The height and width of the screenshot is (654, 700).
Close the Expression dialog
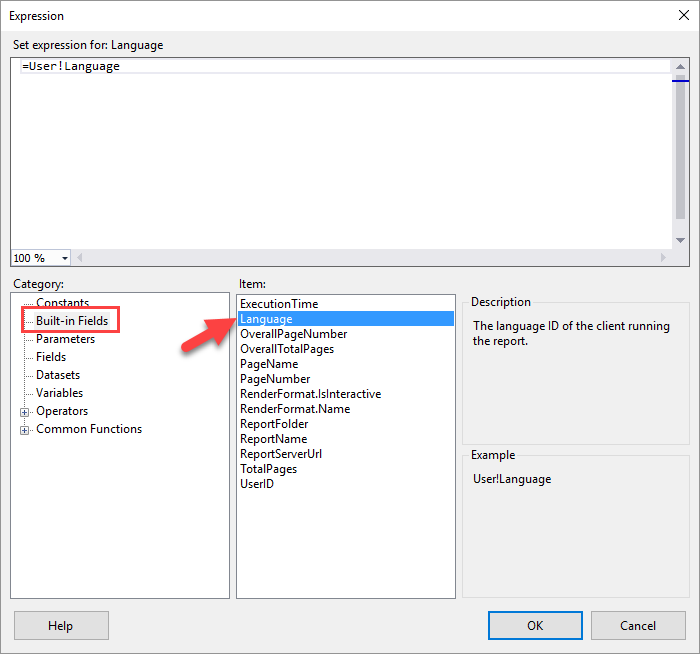(683, 15)
